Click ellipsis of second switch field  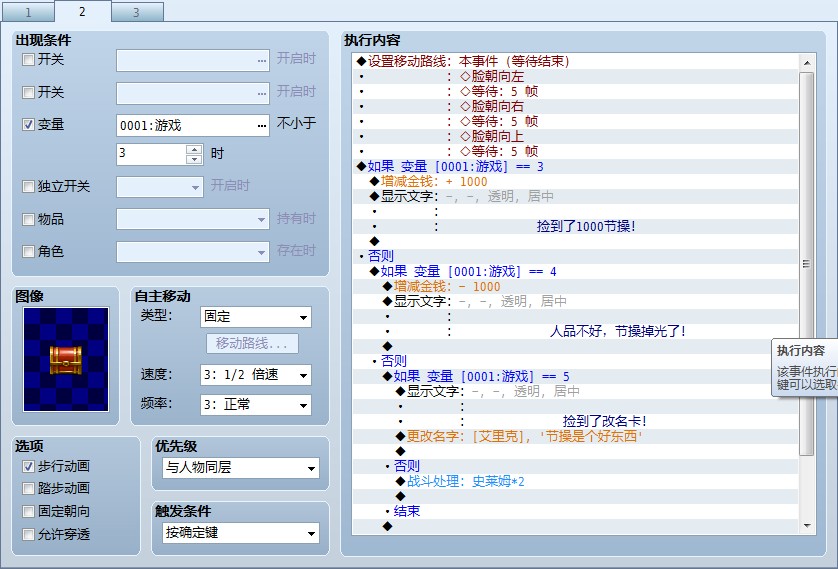261,93
